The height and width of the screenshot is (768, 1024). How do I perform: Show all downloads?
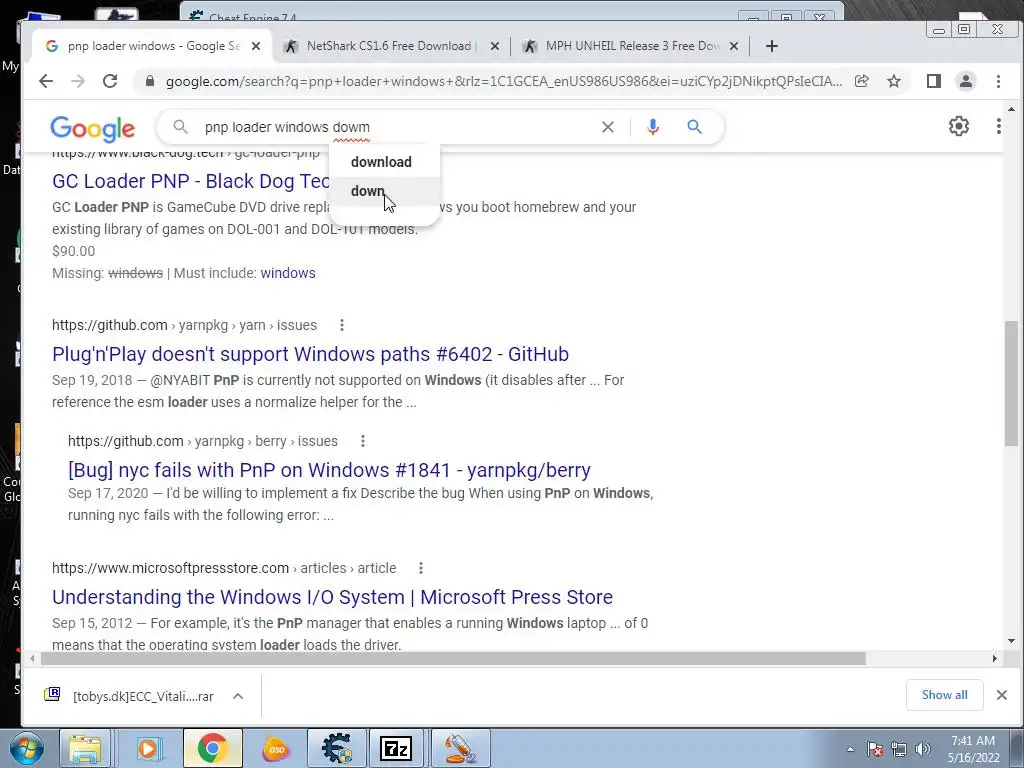point(944,695)
